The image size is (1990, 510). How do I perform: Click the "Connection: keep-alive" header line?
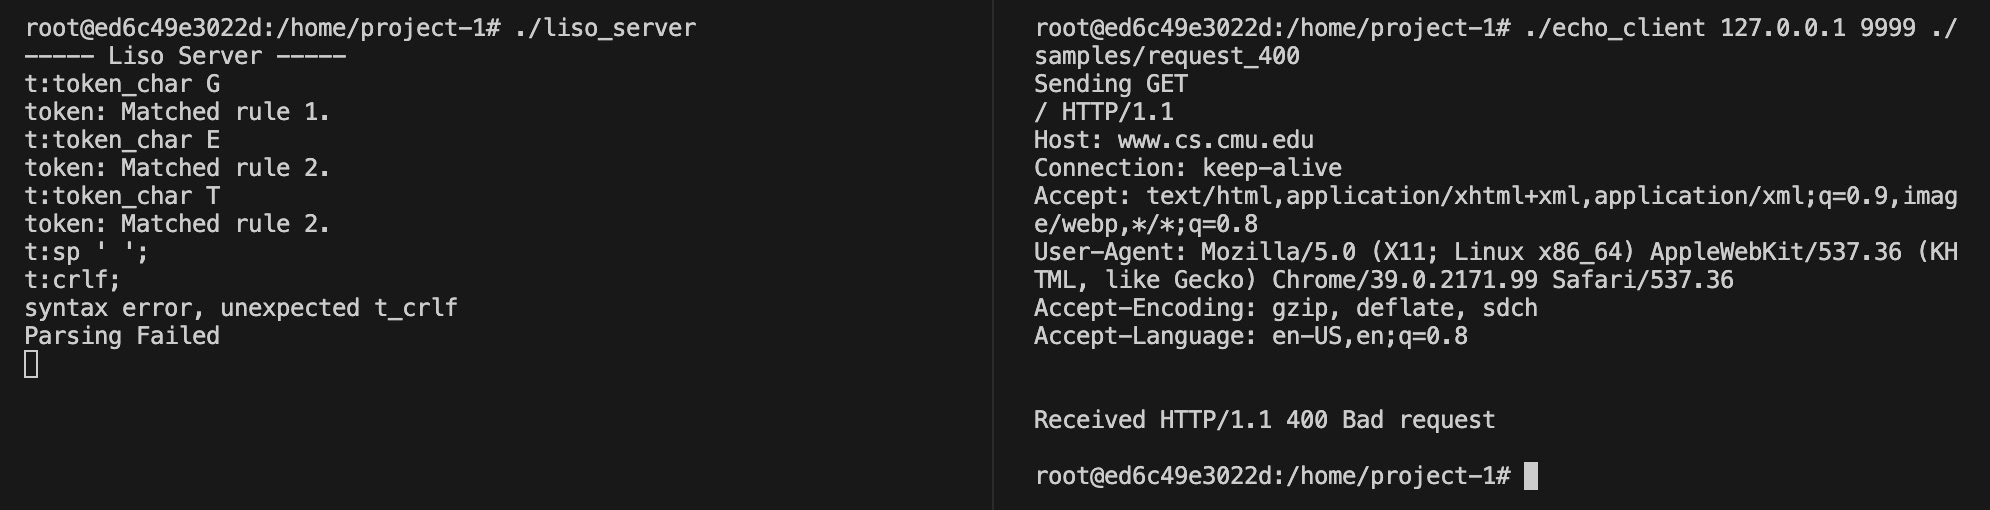click(x=1188, y=168)
